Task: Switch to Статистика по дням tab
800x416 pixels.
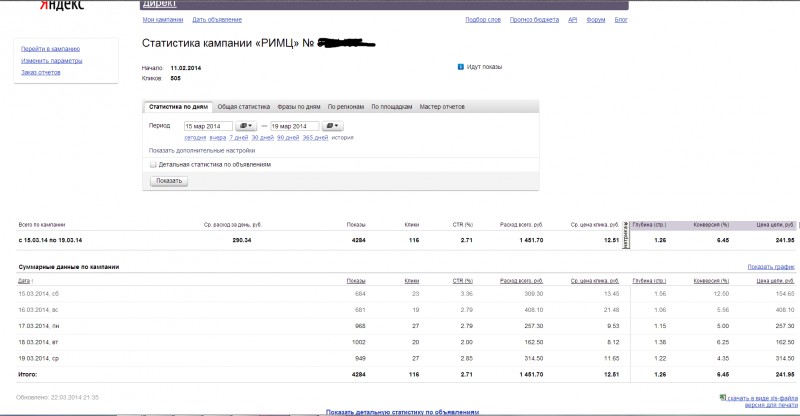Action: [x=178, y=107]
